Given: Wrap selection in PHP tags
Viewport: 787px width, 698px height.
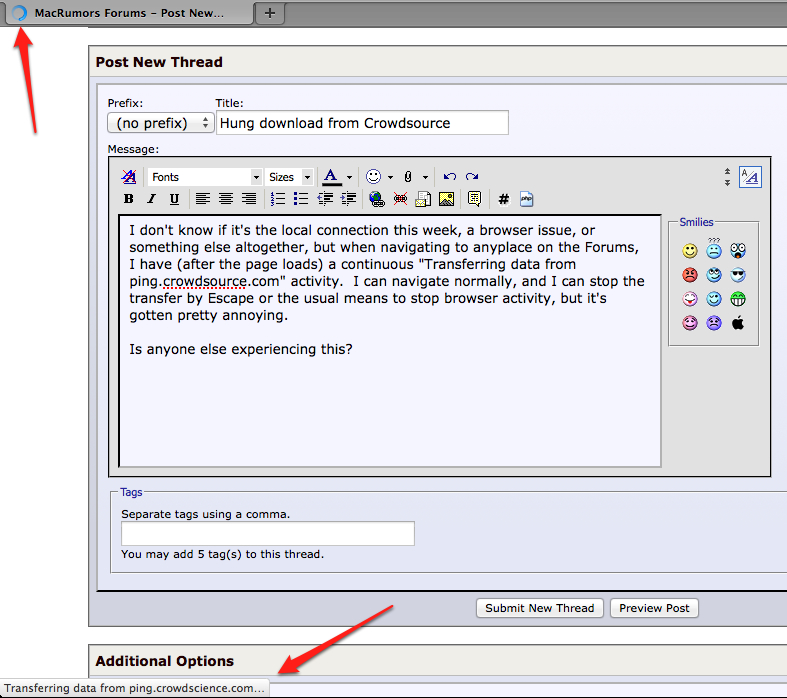Looking at the screenshot, I should click(527, 199).
